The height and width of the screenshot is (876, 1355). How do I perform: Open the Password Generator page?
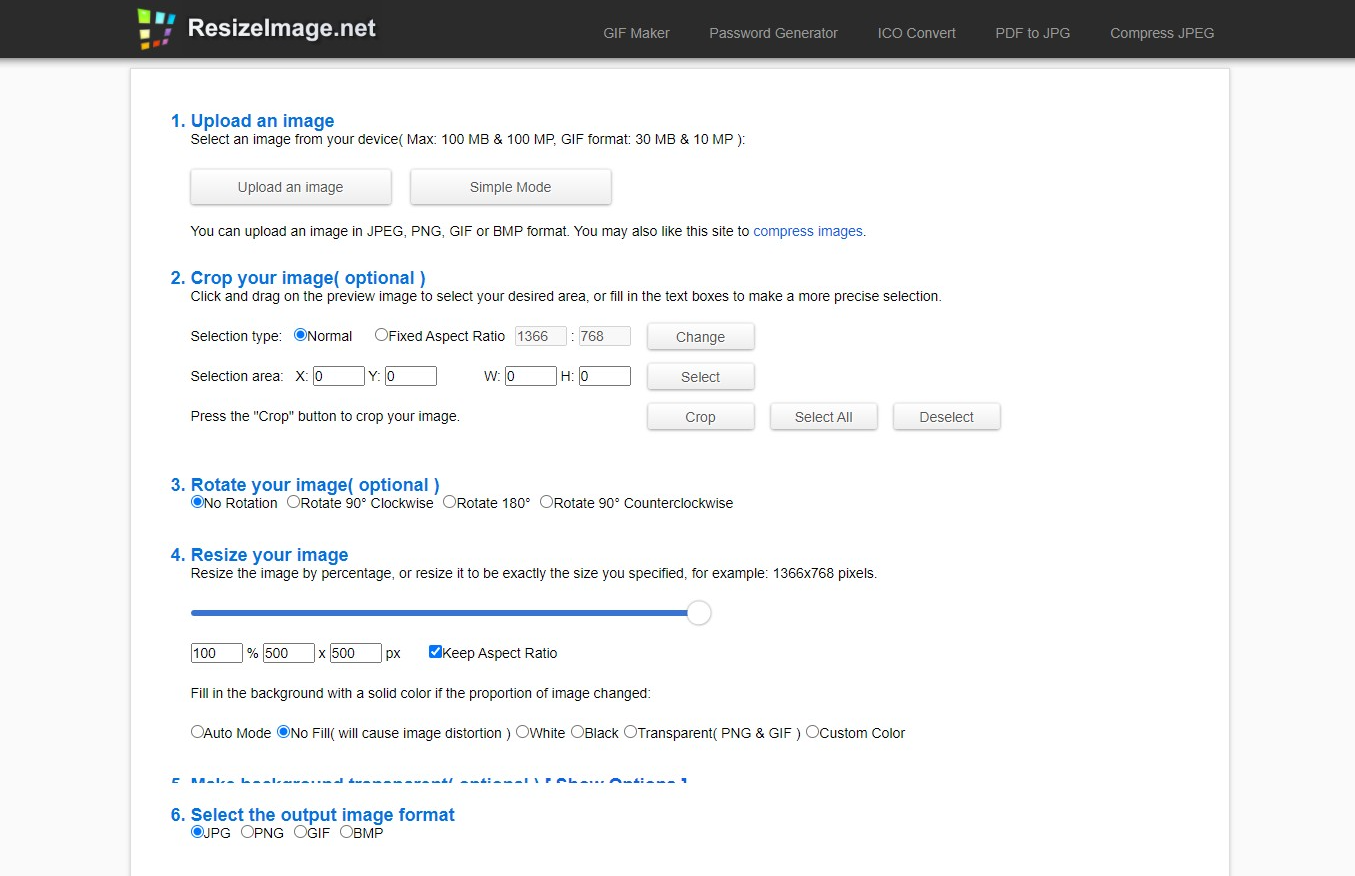click(773, 33)
